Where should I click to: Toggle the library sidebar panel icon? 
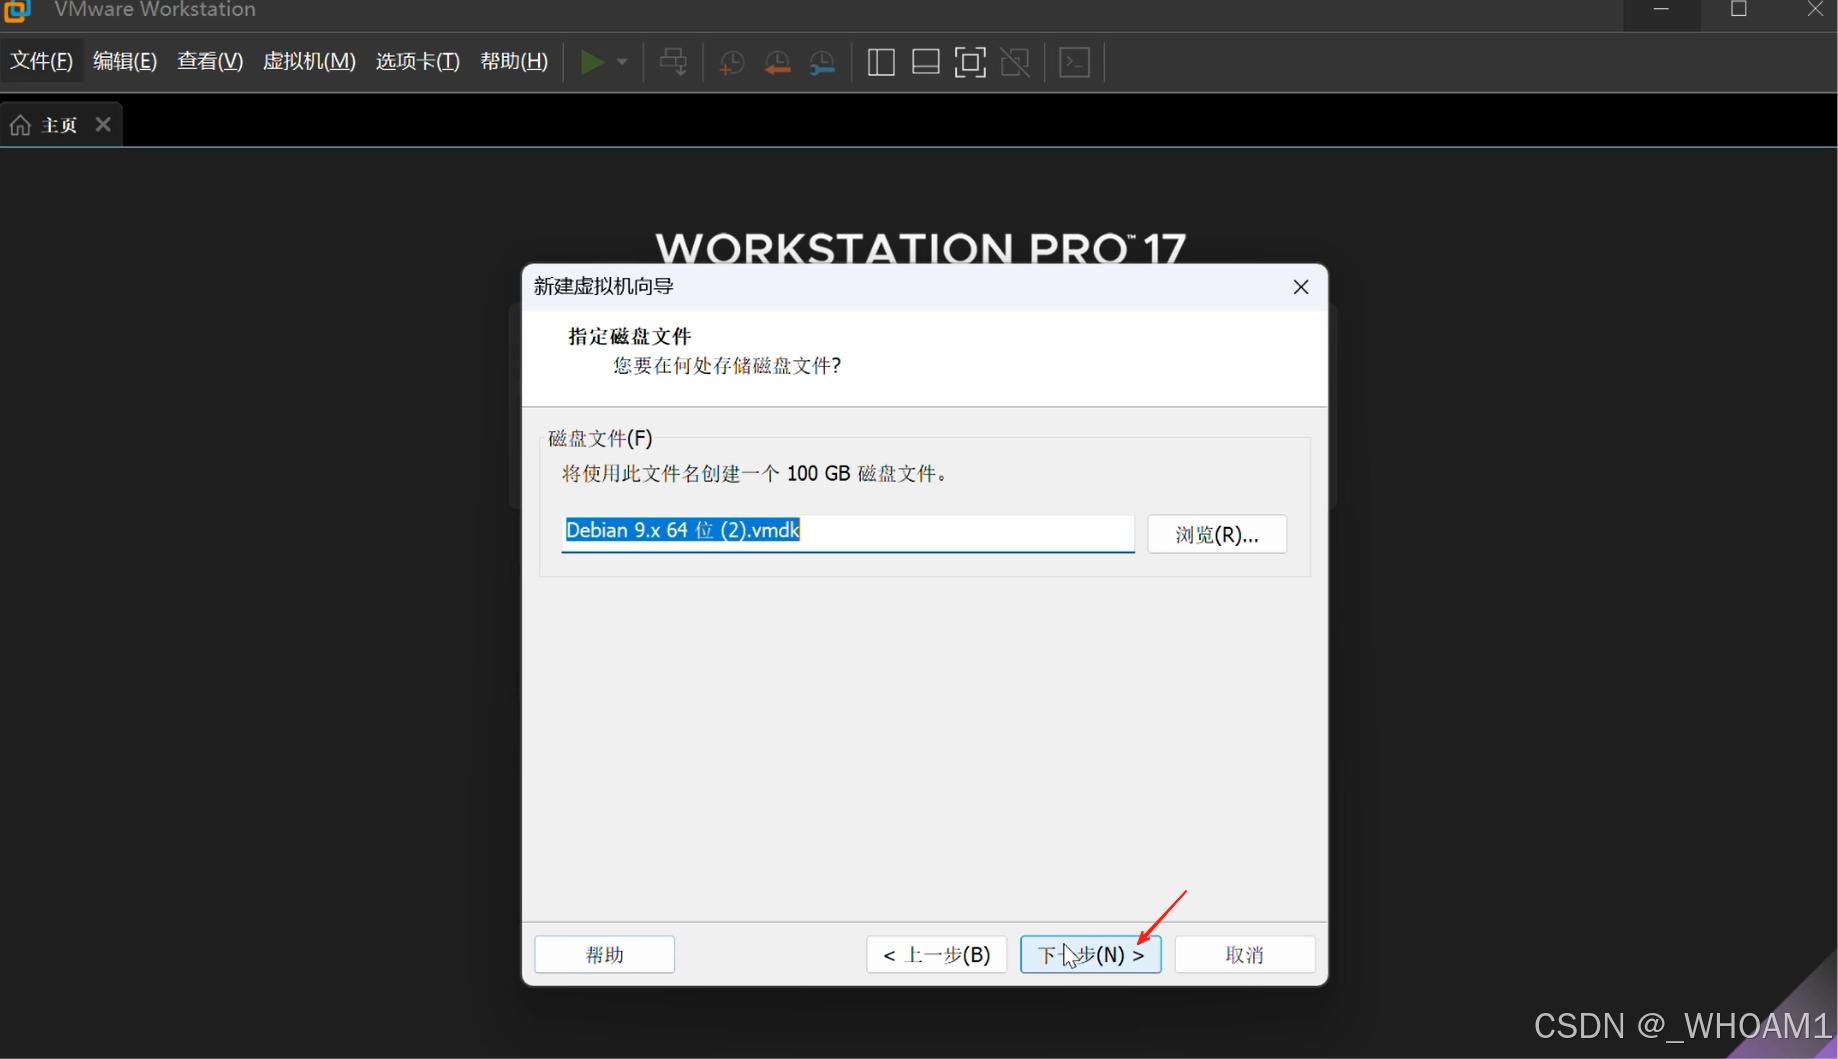(881, 62)
